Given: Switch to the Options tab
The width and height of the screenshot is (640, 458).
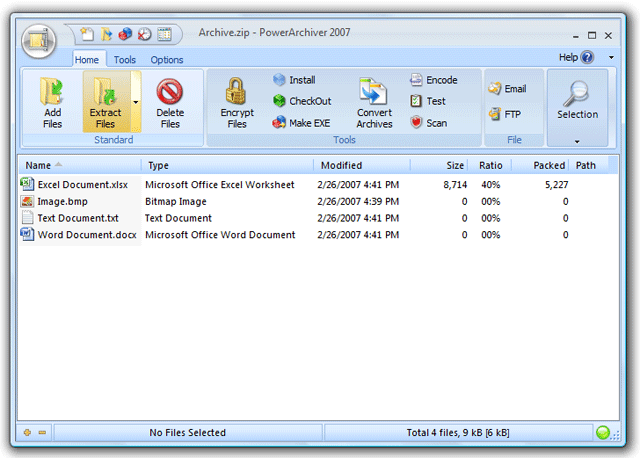Looking at the screenshot, I should coord(167,60).
